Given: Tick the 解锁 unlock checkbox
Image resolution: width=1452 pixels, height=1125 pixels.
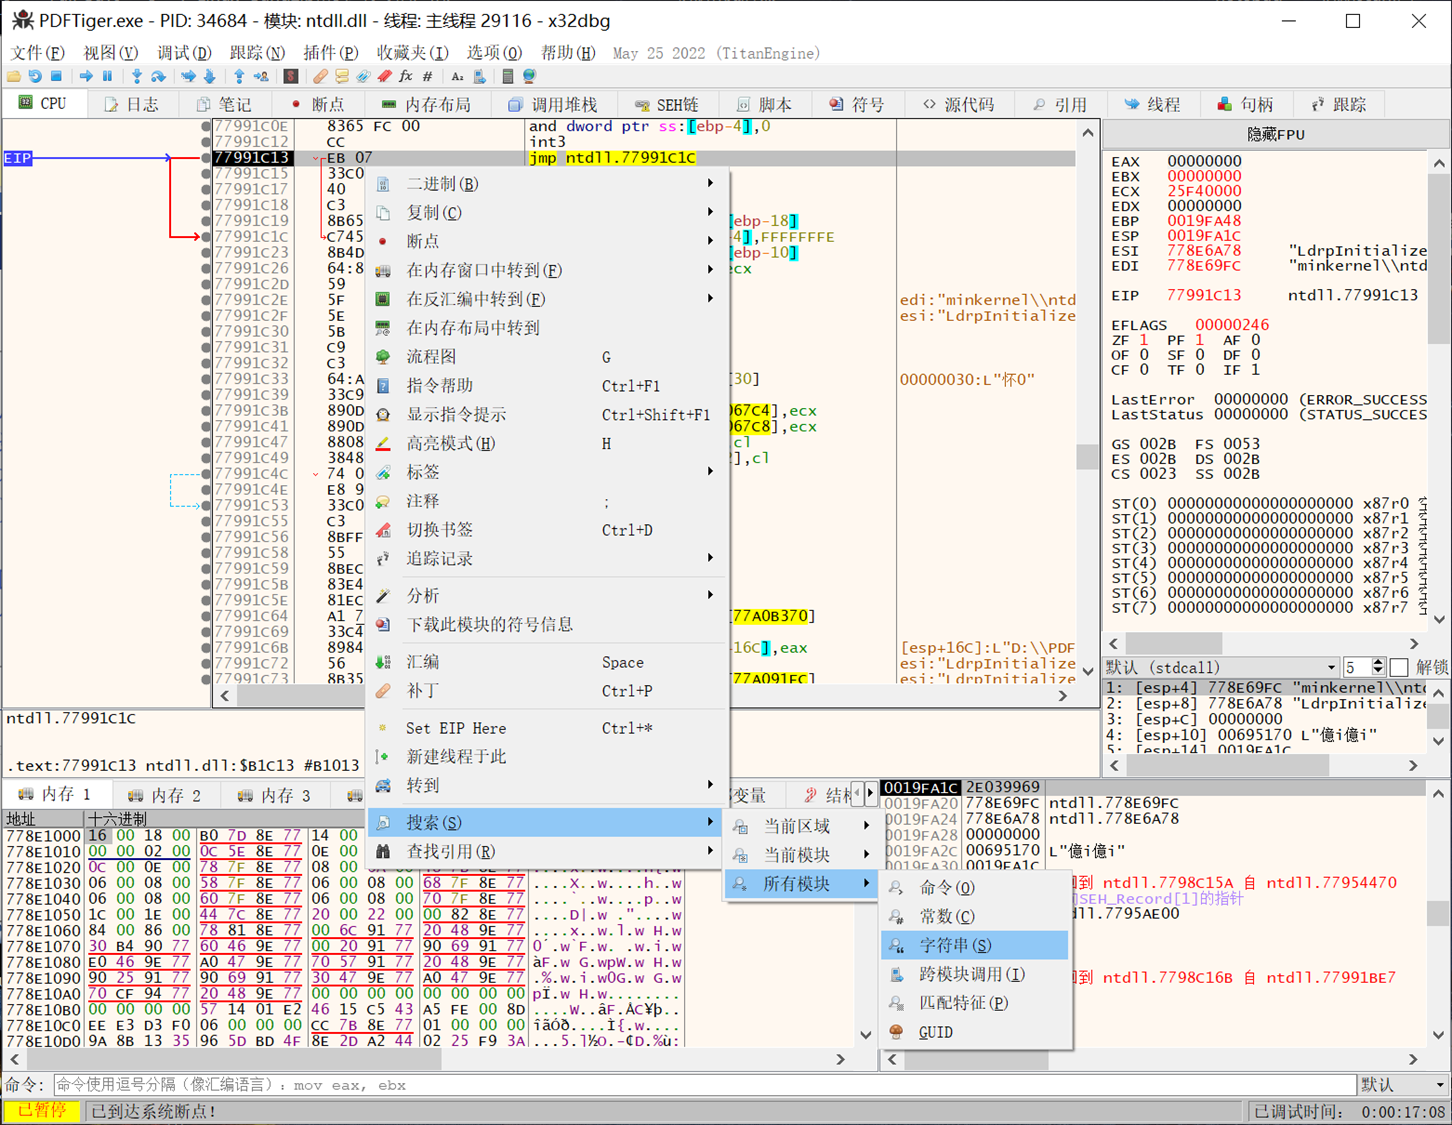Looking at the screenshot, I should [1399, 667].
